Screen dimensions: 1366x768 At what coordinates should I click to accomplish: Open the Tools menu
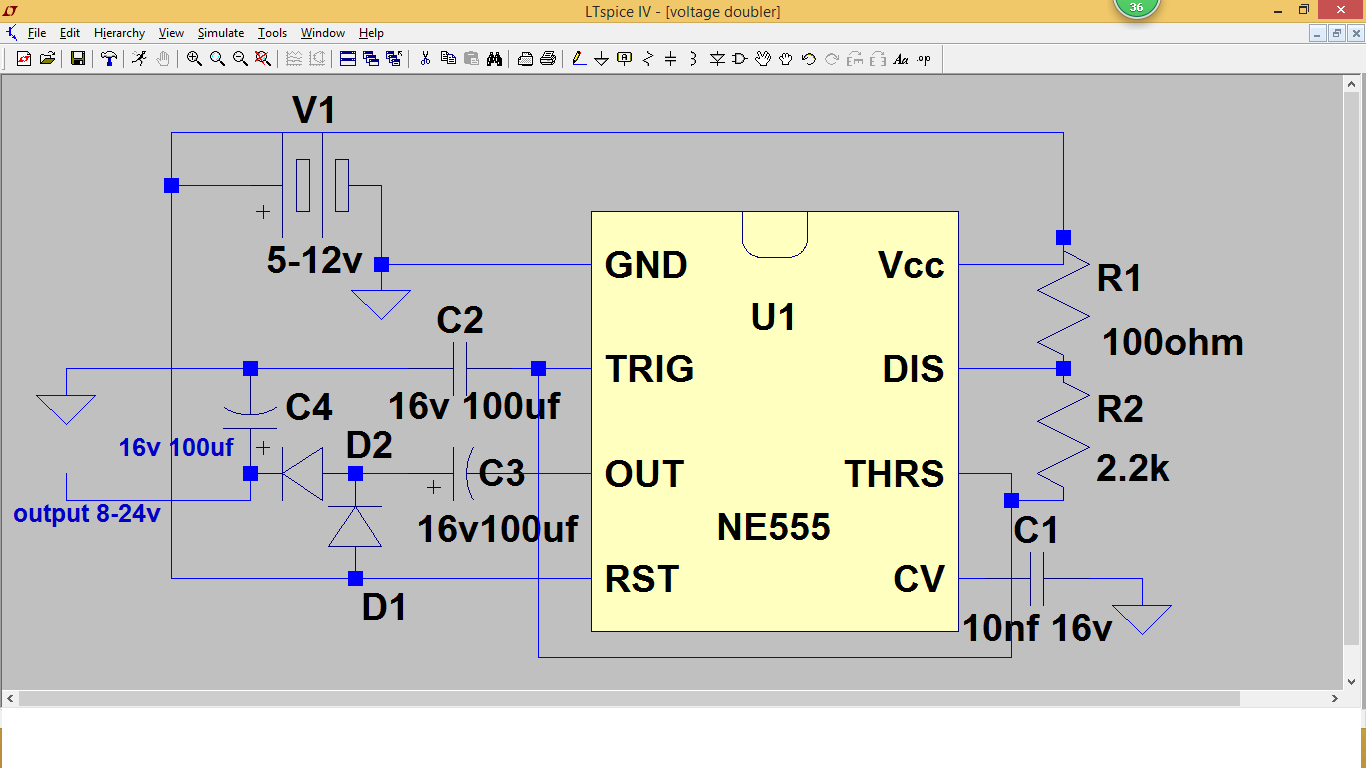(x=272, y=33)
